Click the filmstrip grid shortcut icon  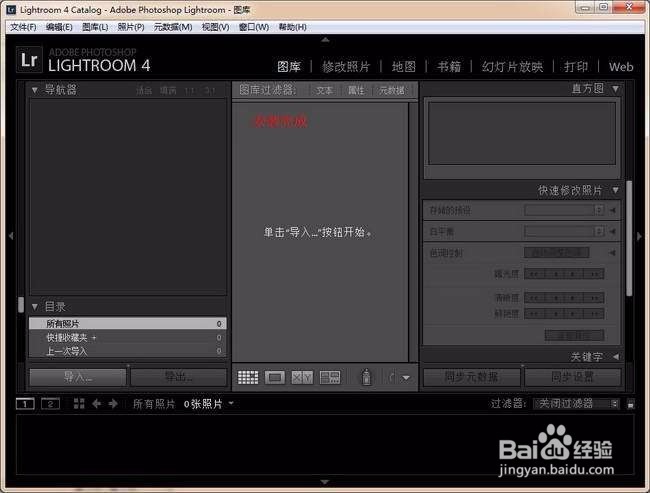[79, 403]
